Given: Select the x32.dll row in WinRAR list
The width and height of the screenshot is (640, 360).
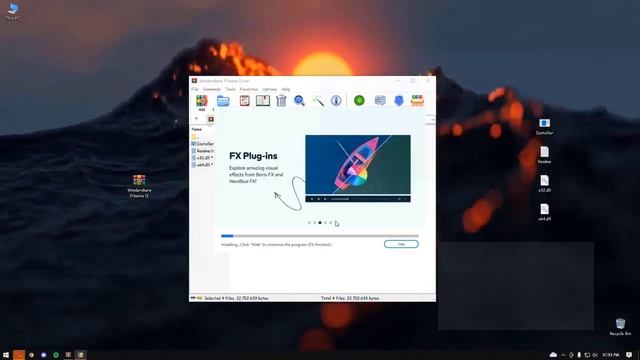Looking at the screenshot, I should (x=202, y=158).
